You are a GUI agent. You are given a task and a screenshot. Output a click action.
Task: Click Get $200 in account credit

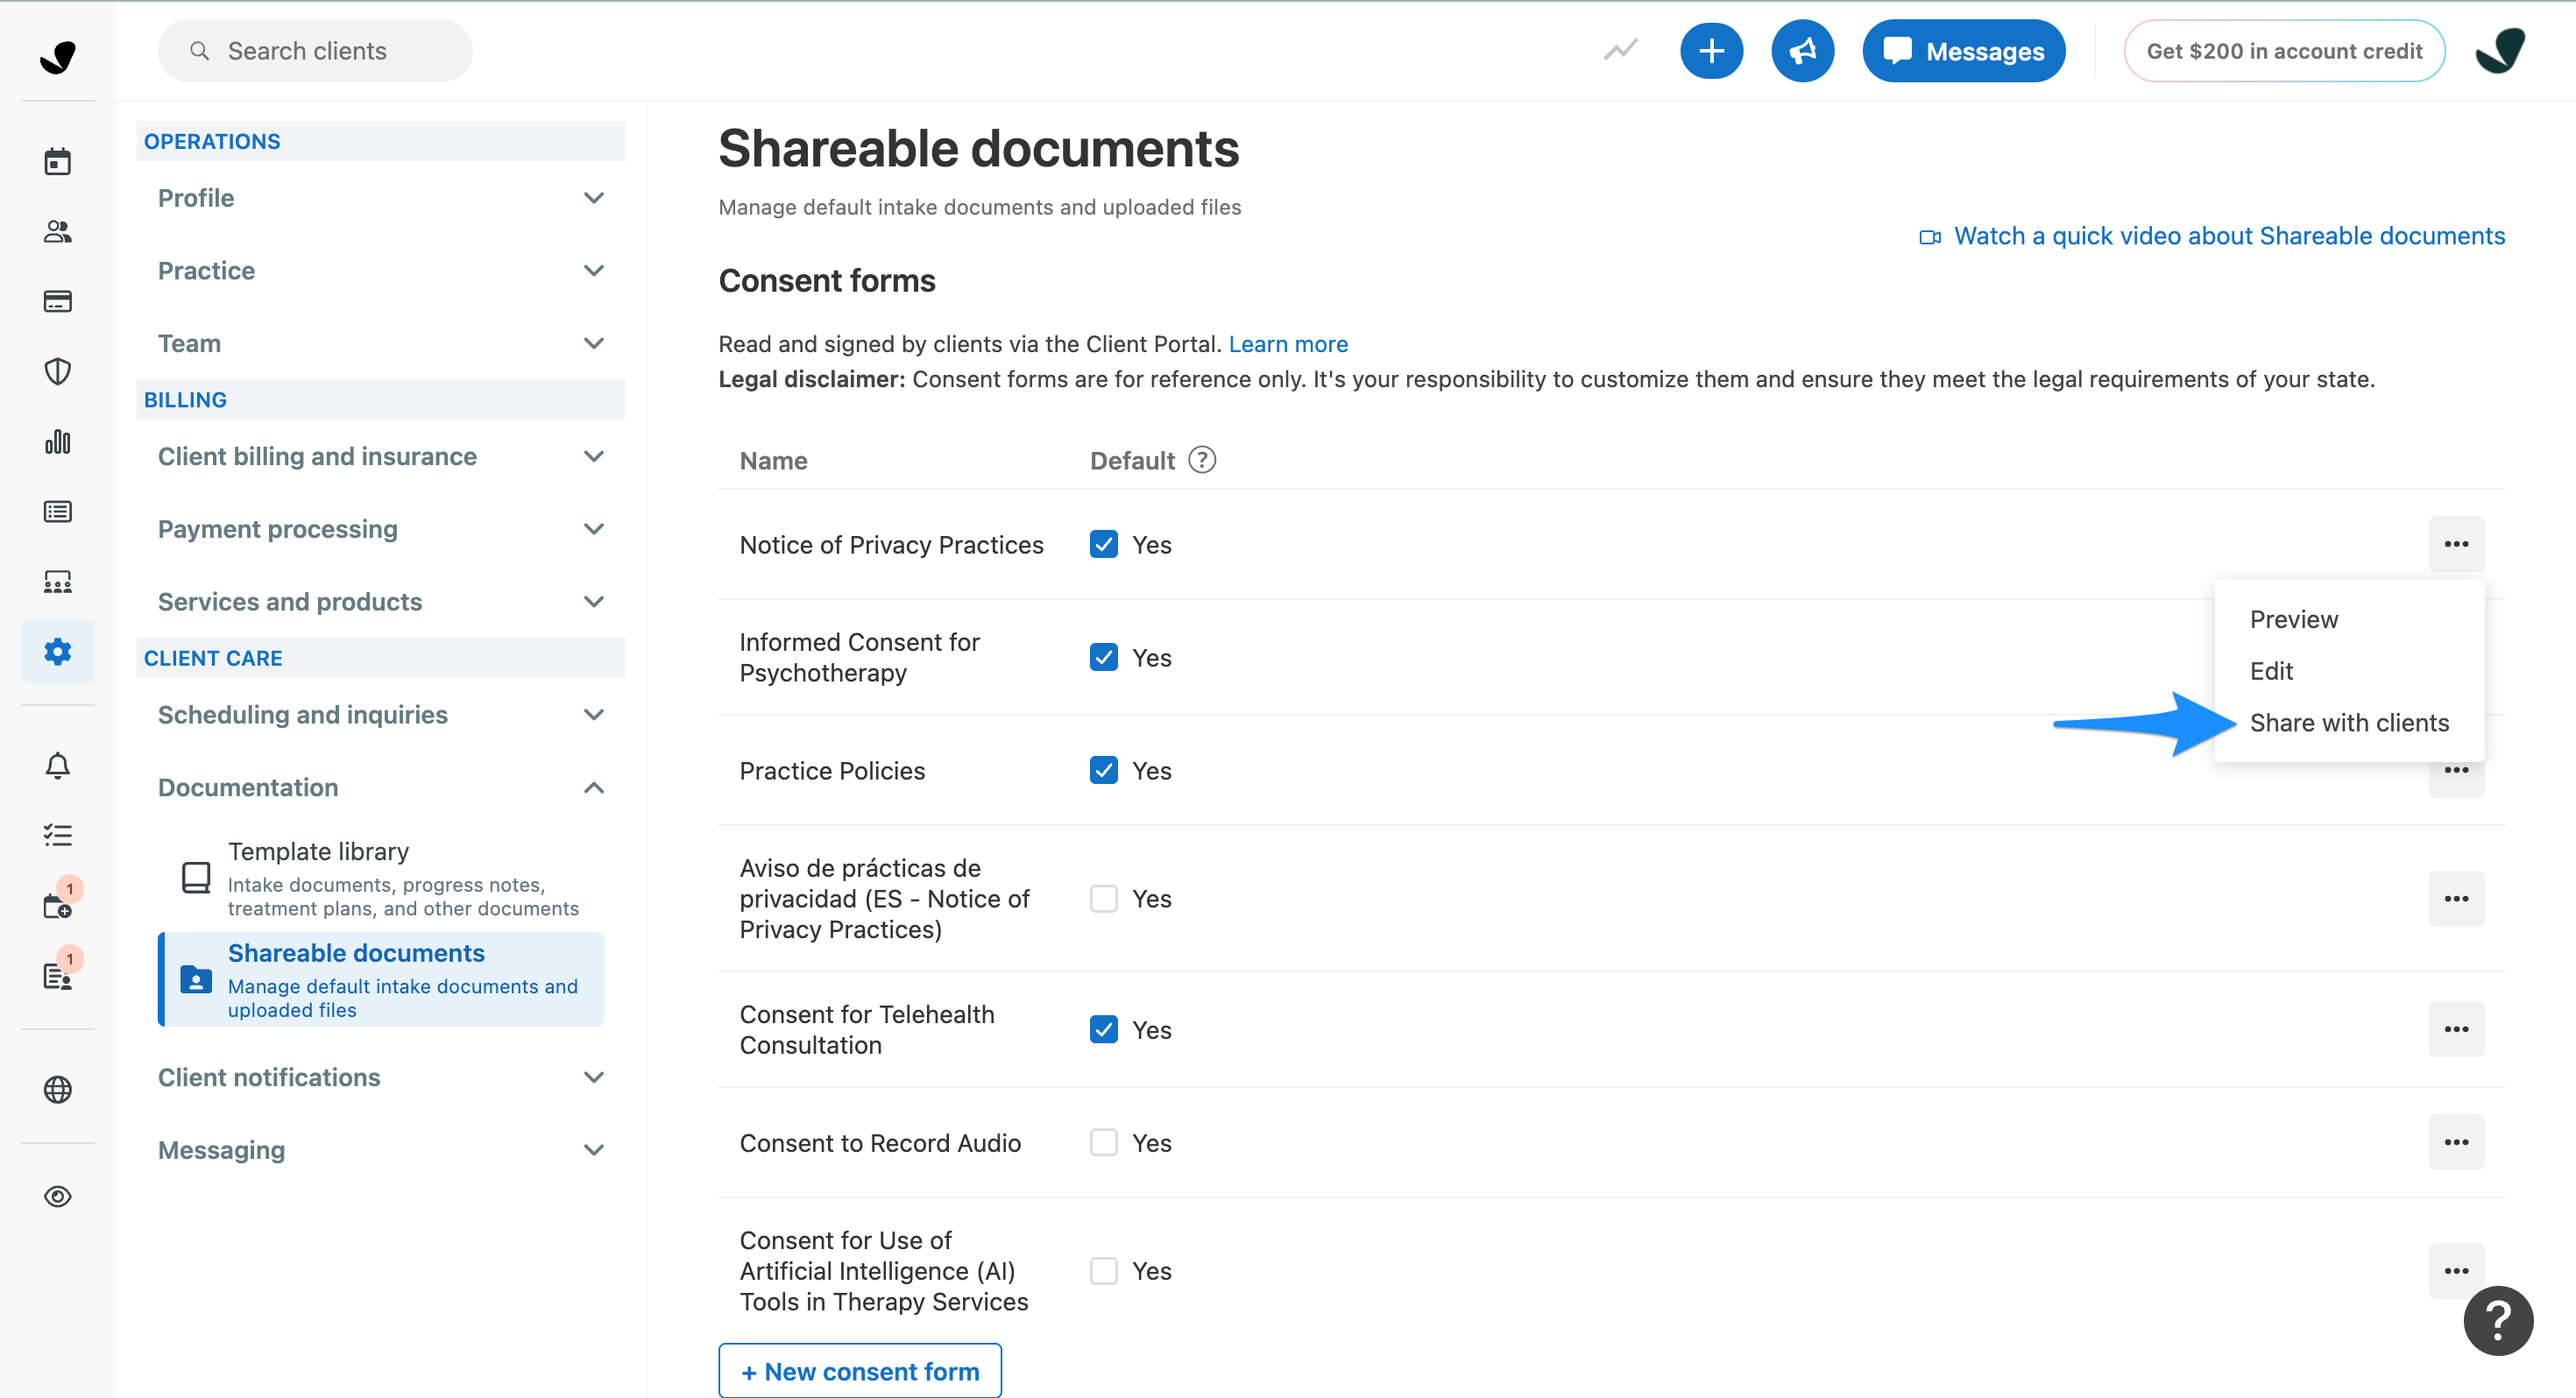2283,51
